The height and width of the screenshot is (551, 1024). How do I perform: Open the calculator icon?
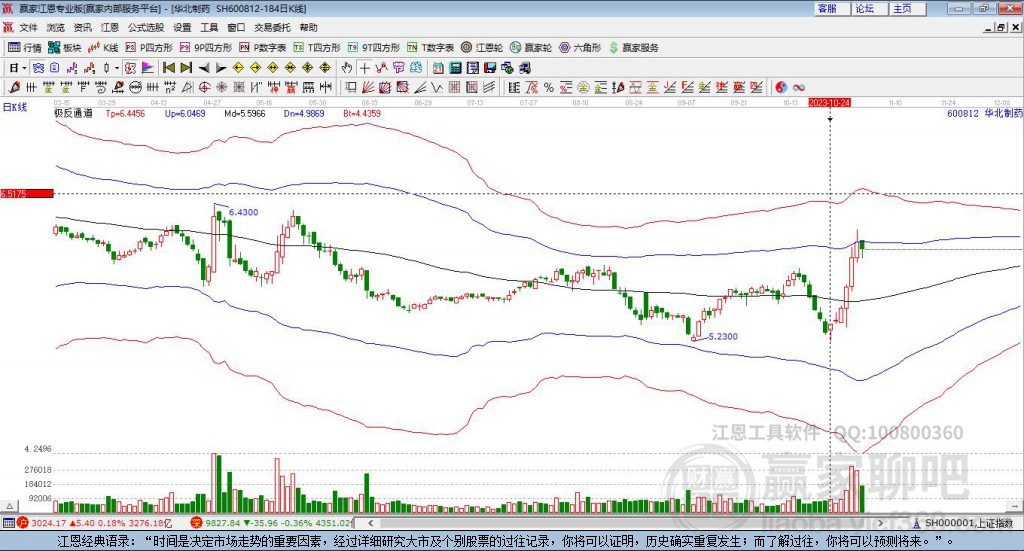[x=456, y=68]
